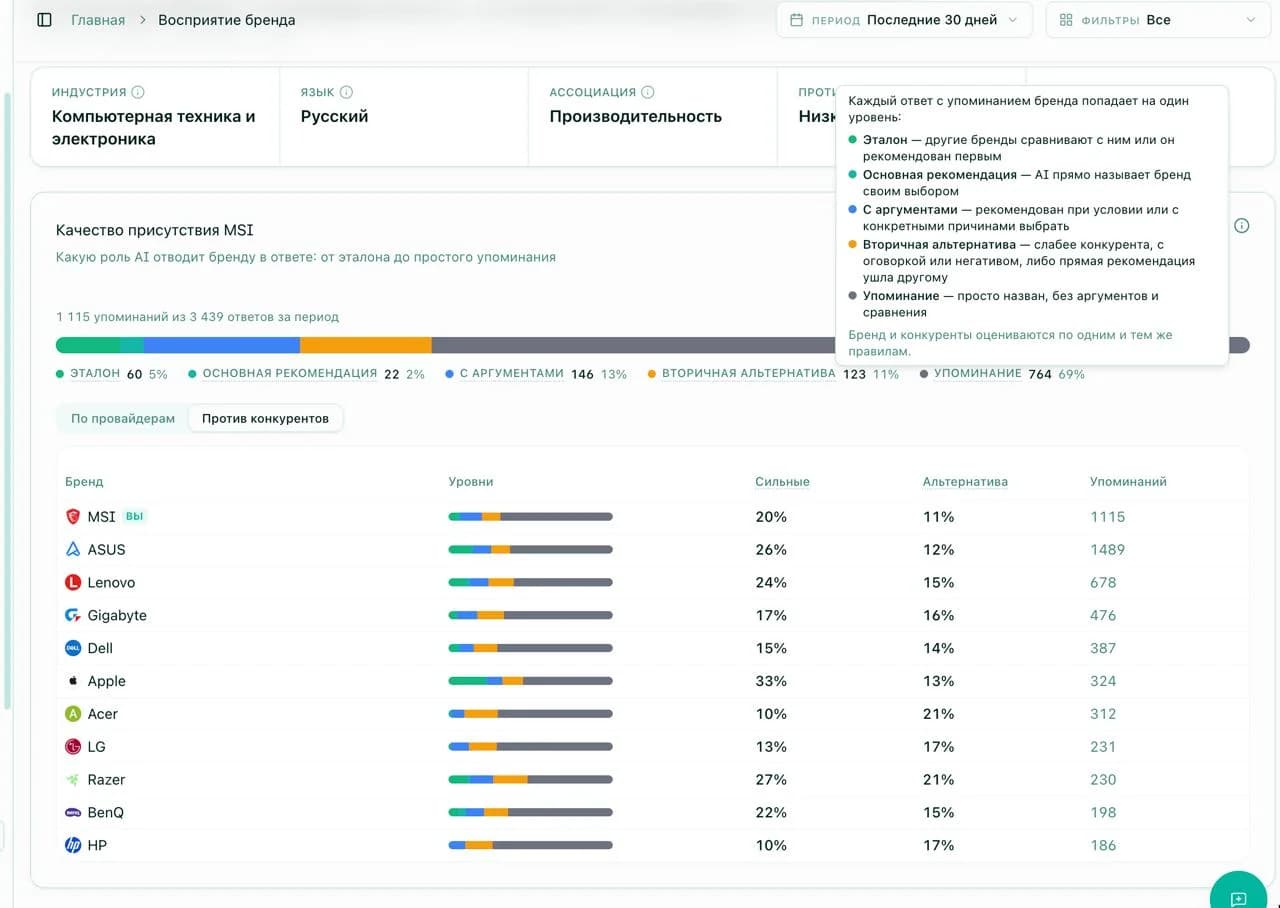
Task: Open Apple mentions count 324
Action: [1103, 681]
